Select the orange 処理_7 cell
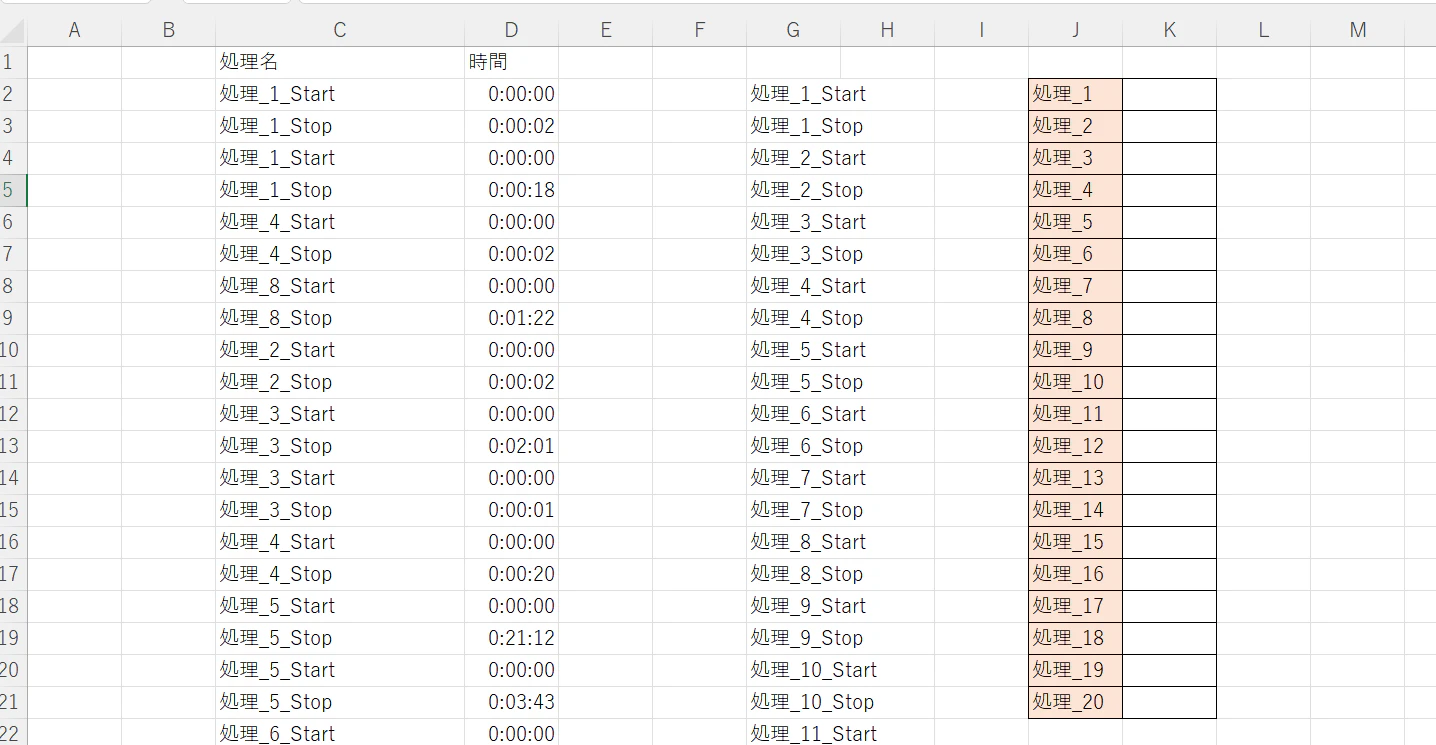Viewport: 1436px width, 745px height. [1075, 286]
